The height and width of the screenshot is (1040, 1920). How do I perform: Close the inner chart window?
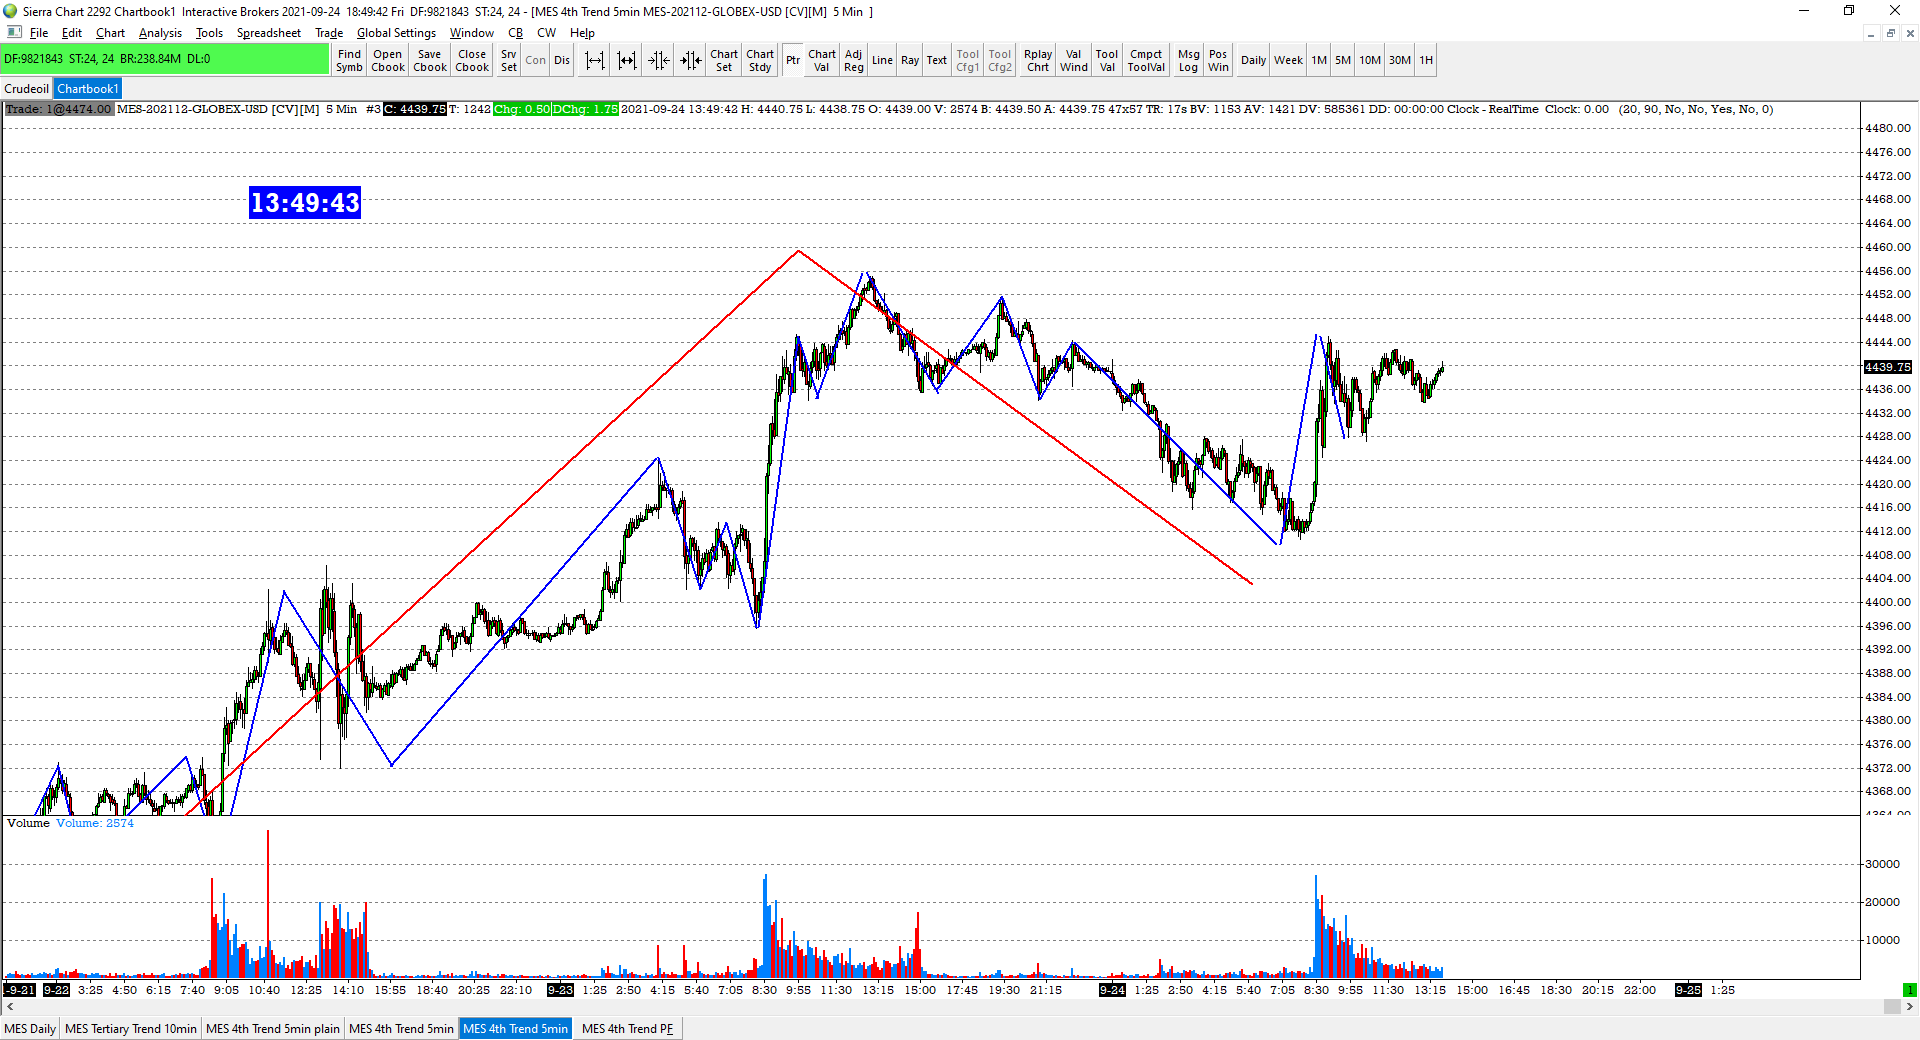pos(1910,33)
